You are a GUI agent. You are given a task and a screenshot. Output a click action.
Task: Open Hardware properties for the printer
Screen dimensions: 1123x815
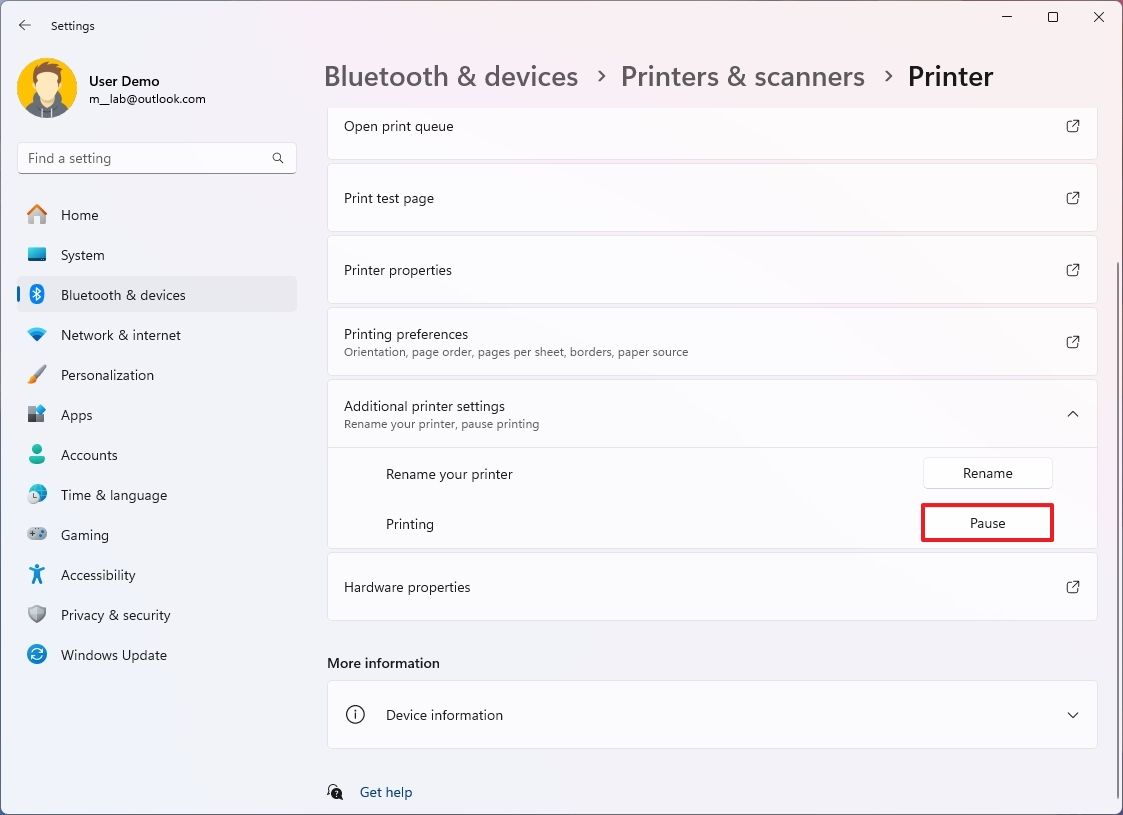click(1072, 587)
